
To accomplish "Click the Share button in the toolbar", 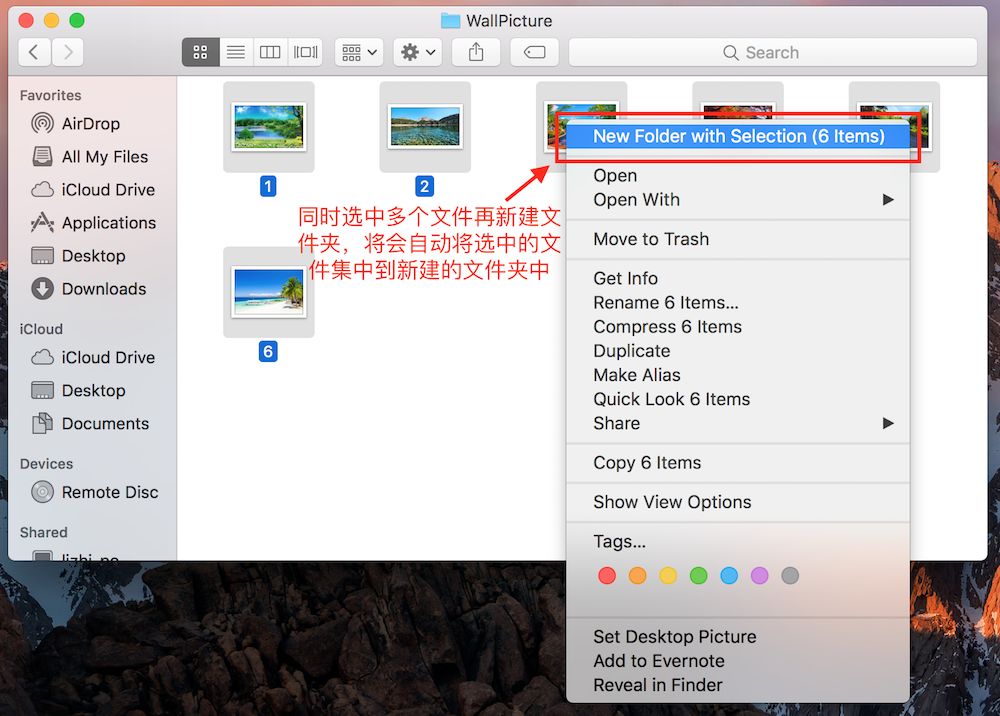I will click(476, 51).
